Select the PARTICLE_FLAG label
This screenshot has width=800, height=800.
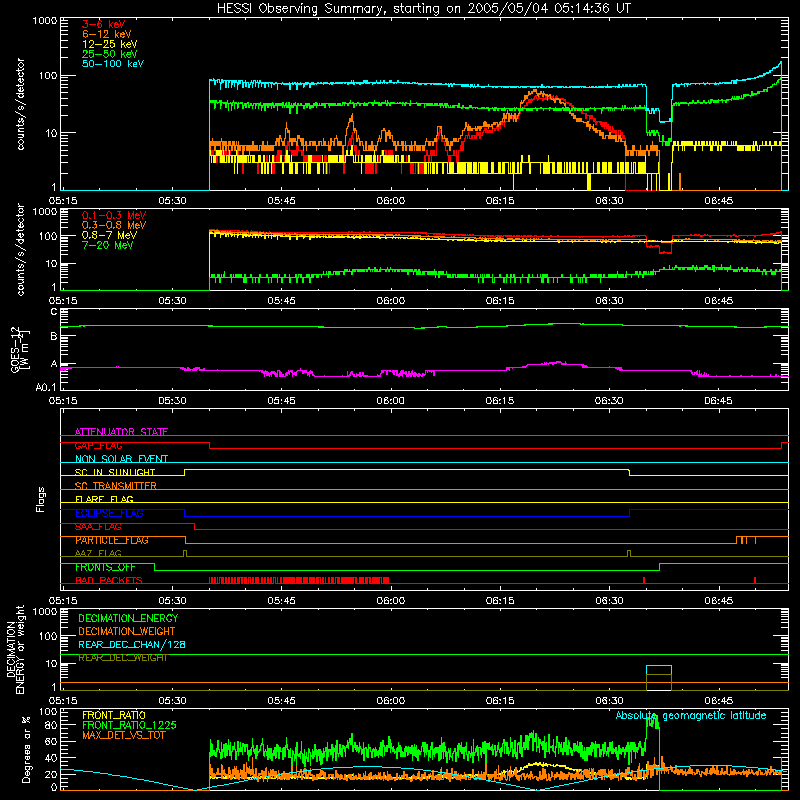[x=112, y=540]
